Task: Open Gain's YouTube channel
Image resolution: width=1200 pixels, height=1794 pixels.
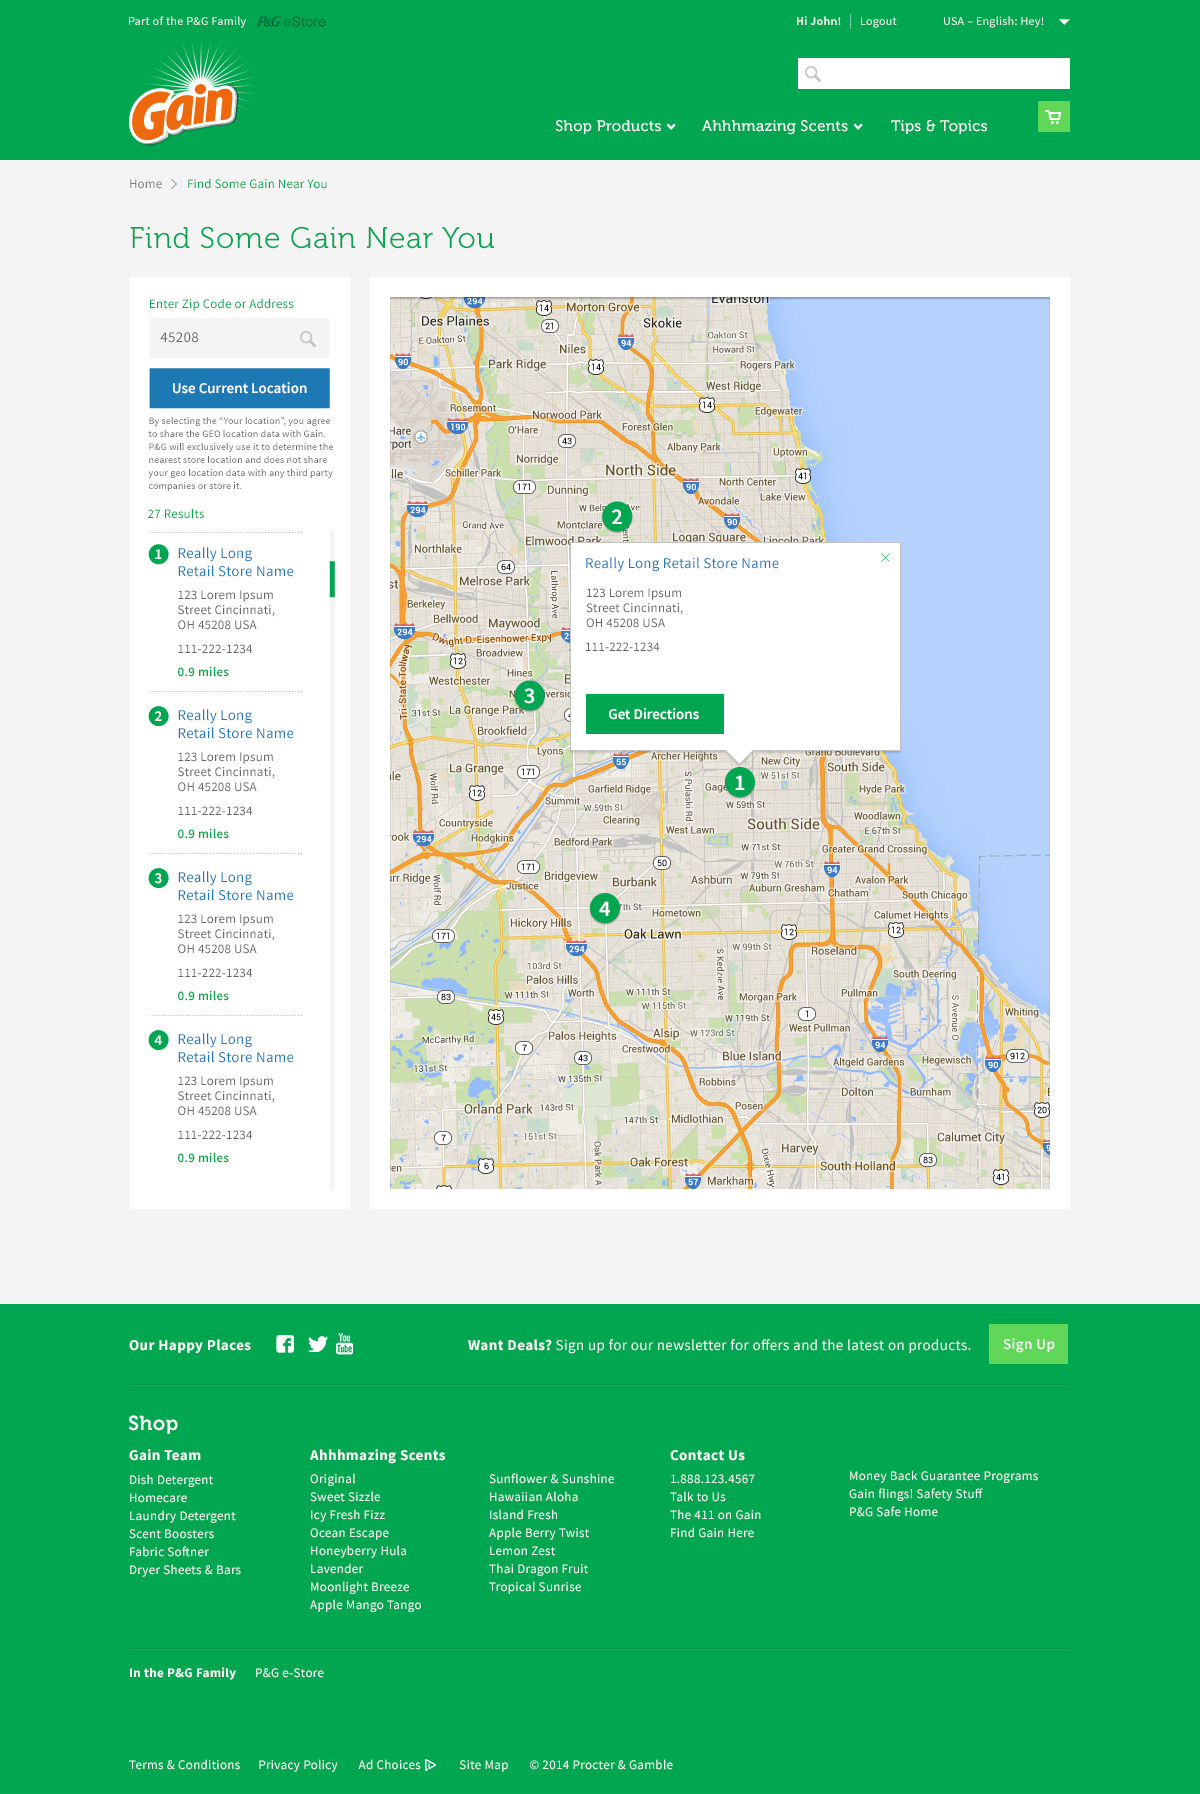Action: [345, 1344]
